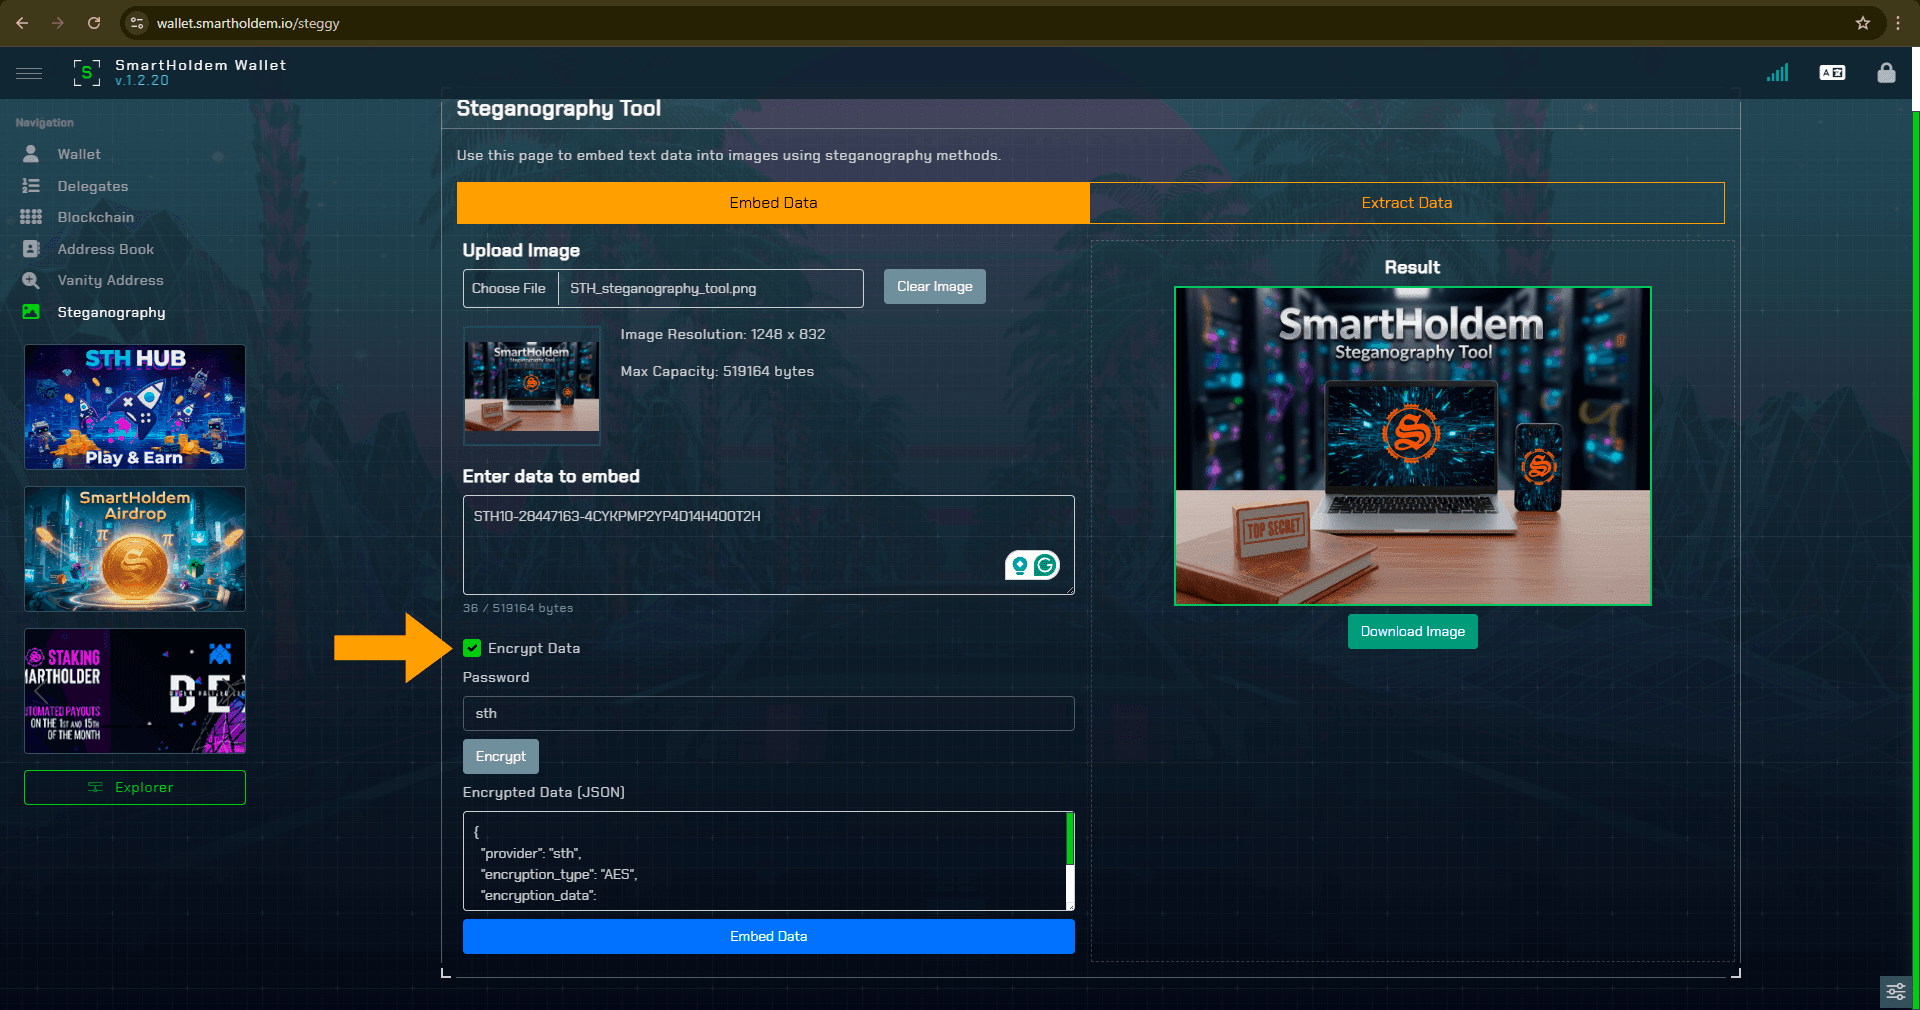
Task: Open the Staking banner in the sidebar
Action: (135, 691)
